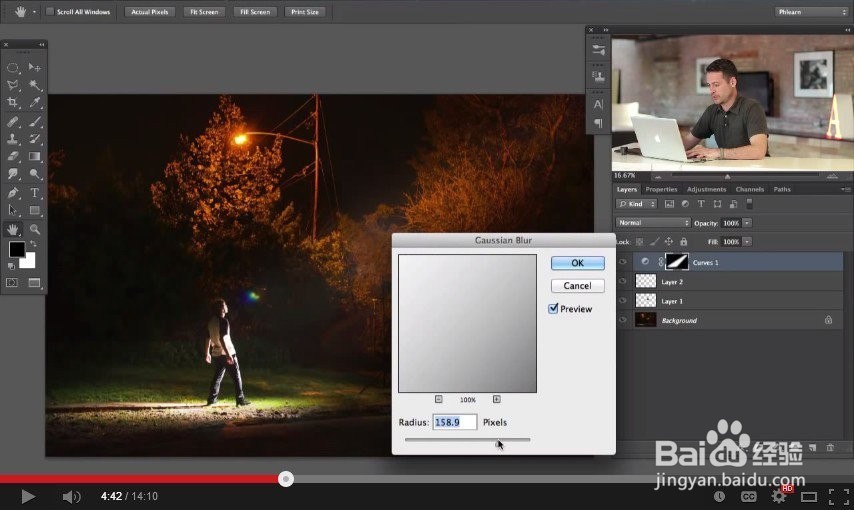This screenshot has height=510, width=854.
Task: Change the screen mode
Action: point(34,283)
